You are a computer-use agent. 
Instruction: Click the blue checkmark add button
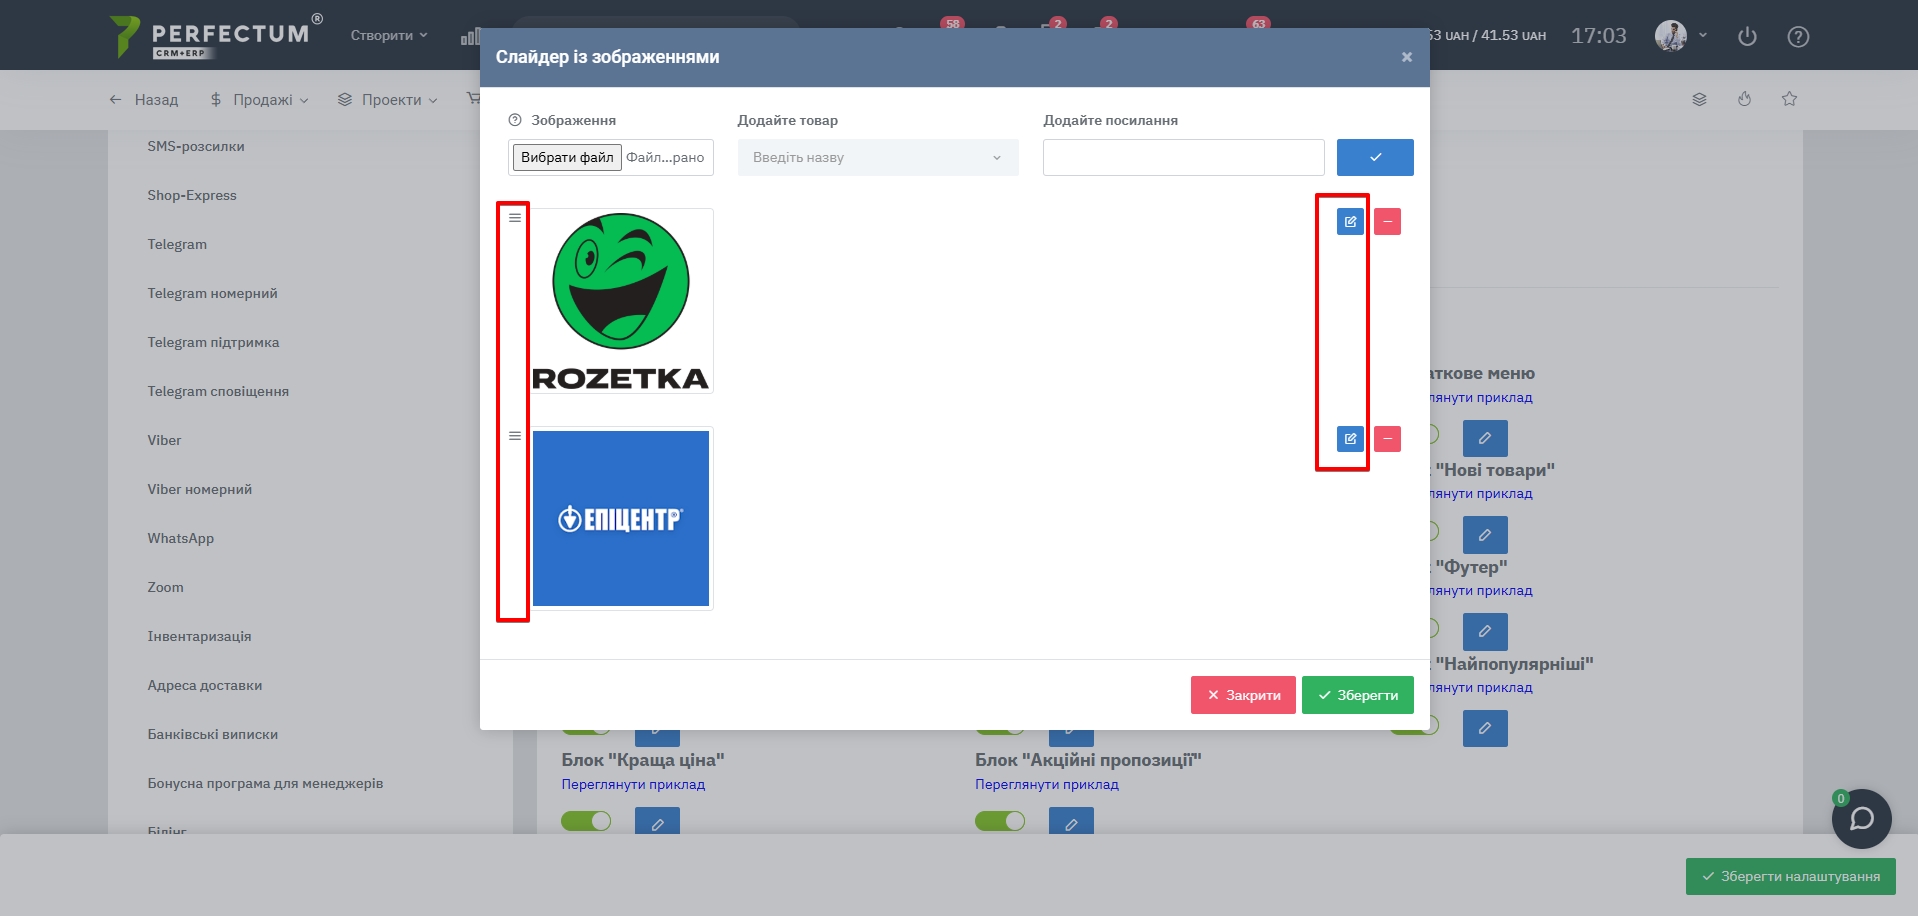coord(1375,157)
